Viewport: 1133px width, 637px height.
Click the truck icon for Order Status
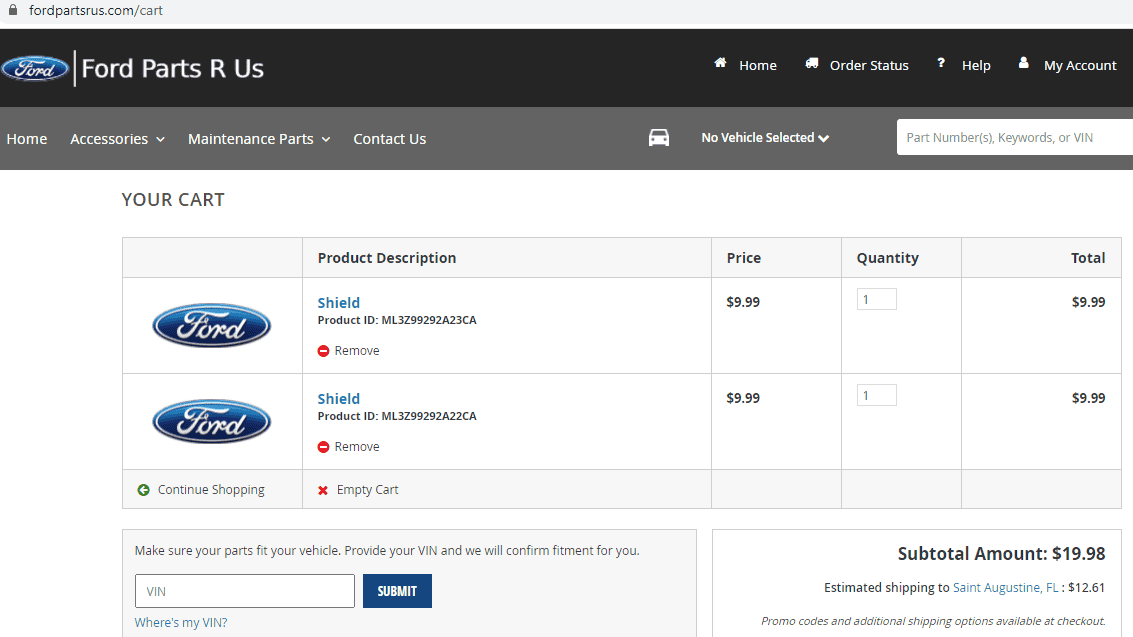(x=811, y=64)
